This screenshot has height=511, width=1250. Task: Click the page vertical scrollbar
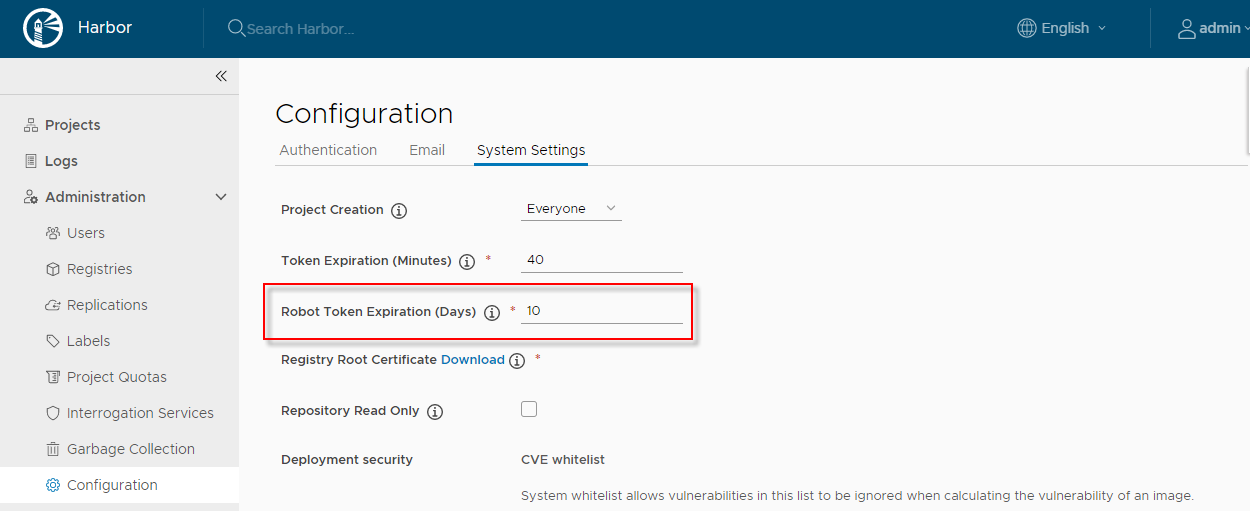(1246, 110)
